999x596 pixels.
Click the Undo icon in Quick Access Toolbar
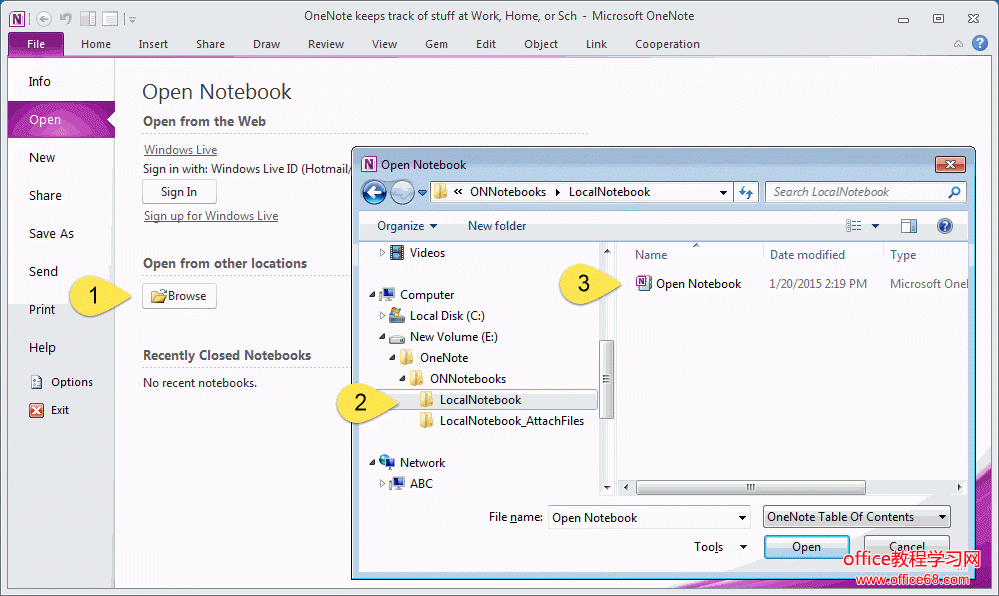pos(66,18)
